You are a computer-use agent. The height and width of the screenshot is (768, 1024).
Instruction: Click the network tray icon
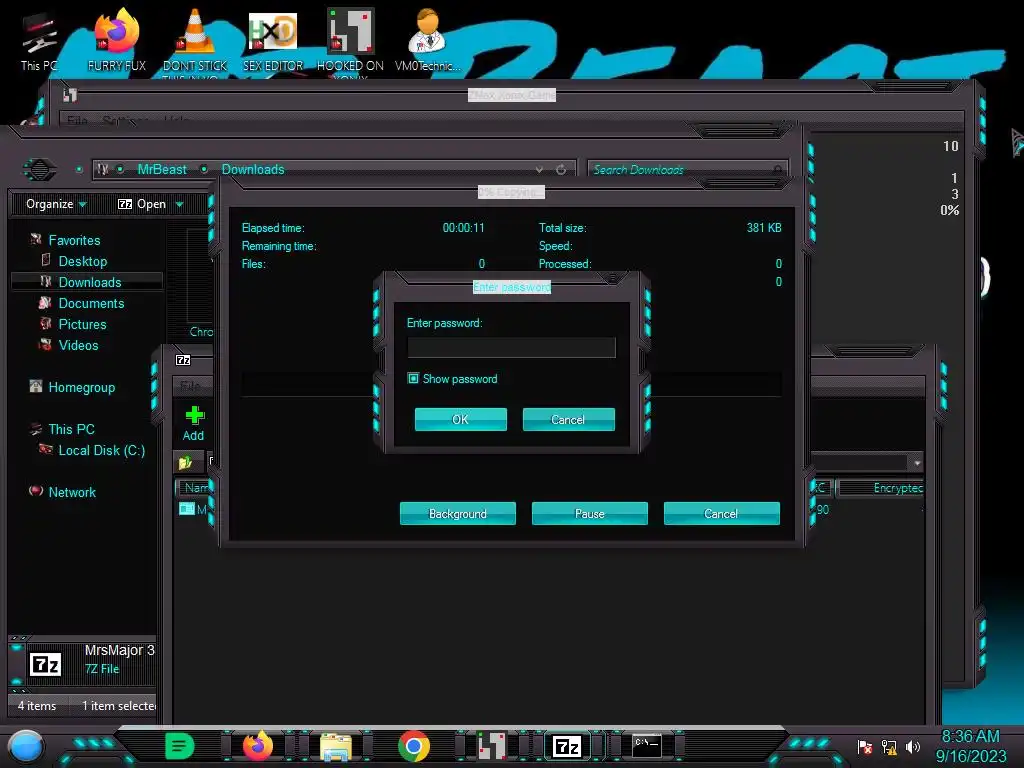coord(889,746)
